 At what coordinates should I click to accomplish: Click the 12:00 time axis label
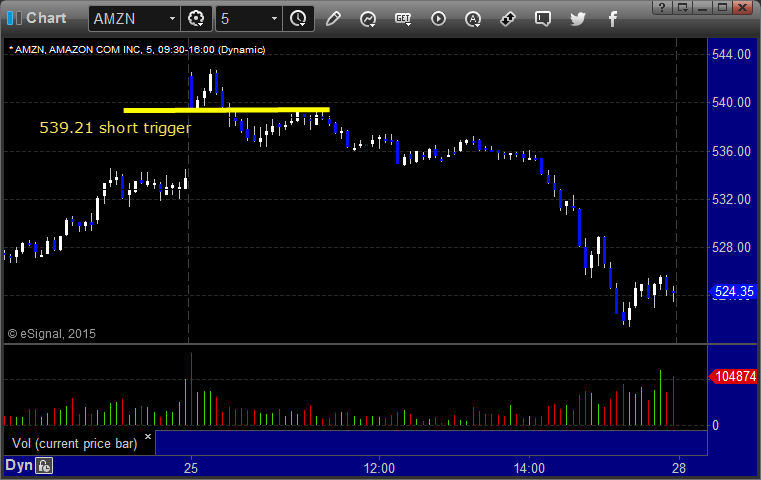(x=379, y=468)
